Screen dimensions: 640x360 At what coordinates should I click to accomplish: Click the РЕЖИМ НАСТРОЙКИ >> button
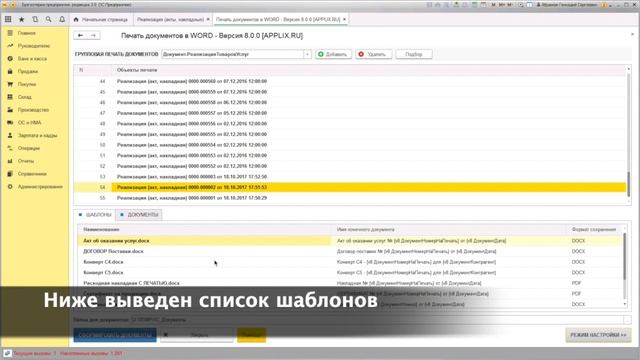coord(598,335)
